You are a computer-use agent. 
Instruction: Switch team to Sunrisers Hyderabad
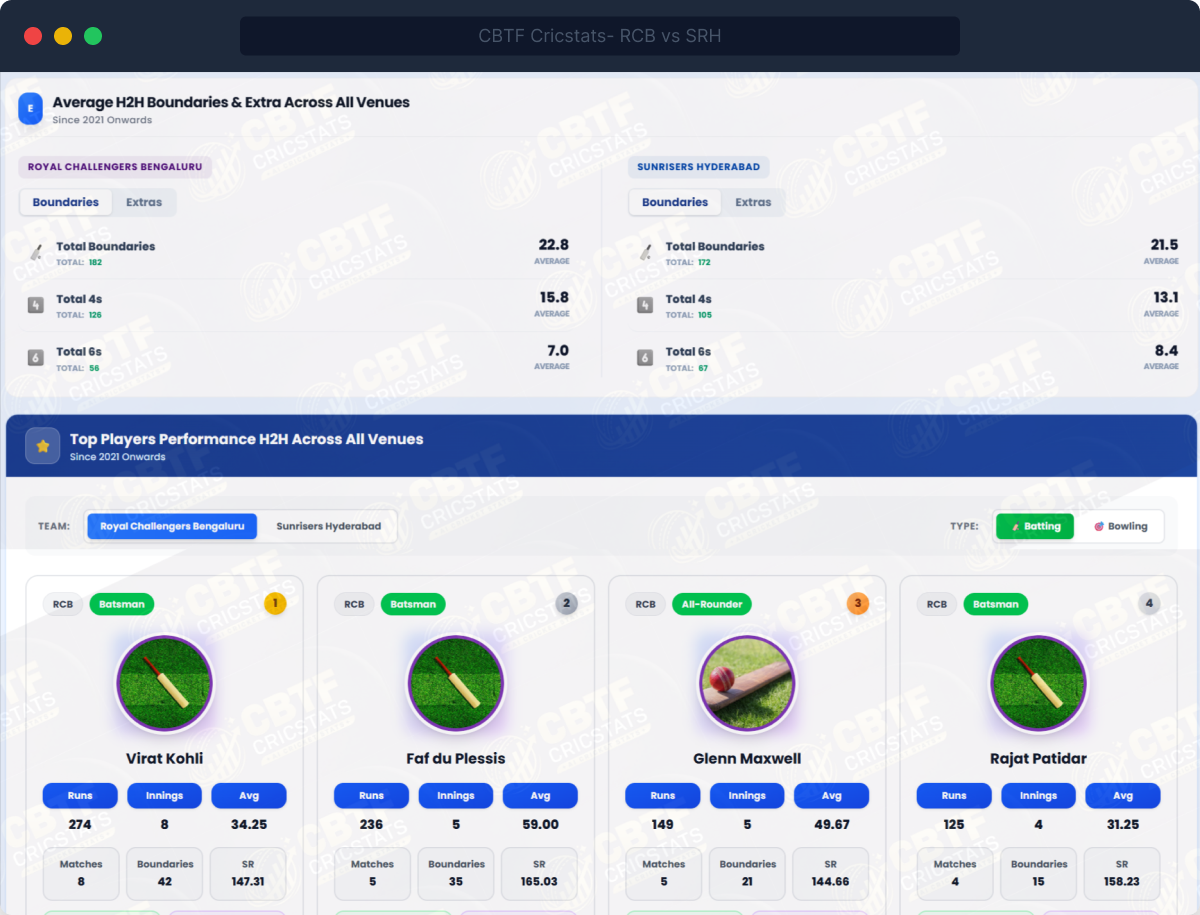328,526
